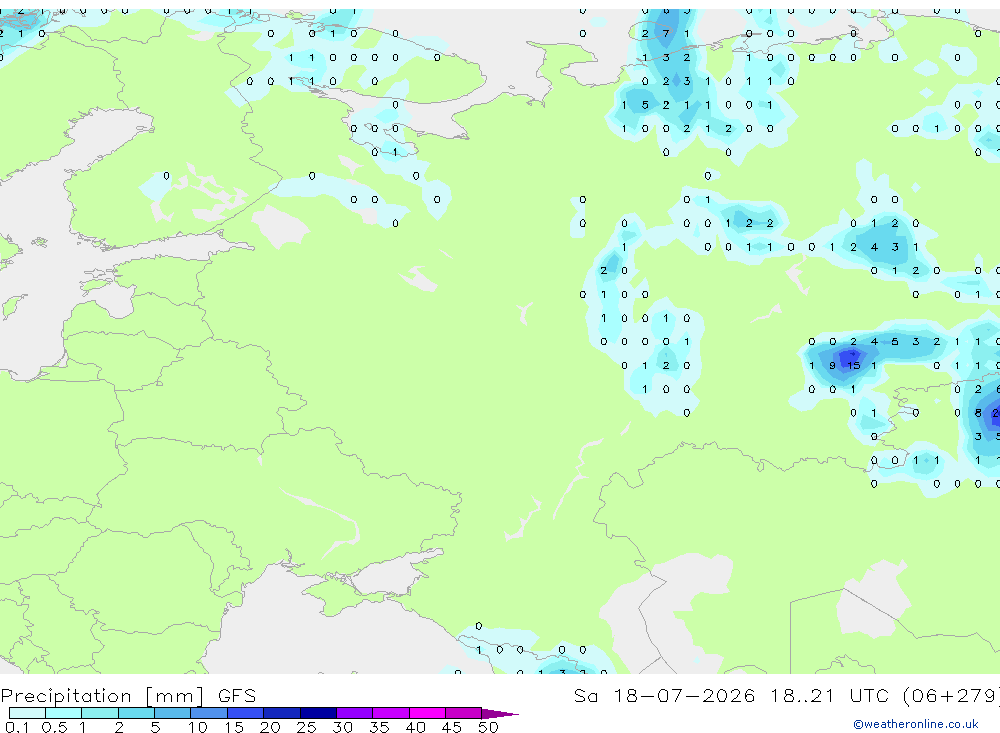Click the 'Precipitation [mm] GFS' title text
1000x733 pixels.
coord(128,696)
